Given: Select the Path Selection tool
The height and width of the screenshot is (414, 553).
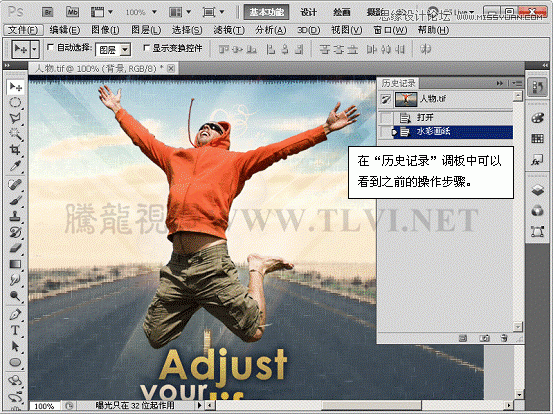Looking at the screenshot, I should pos(16,346).
